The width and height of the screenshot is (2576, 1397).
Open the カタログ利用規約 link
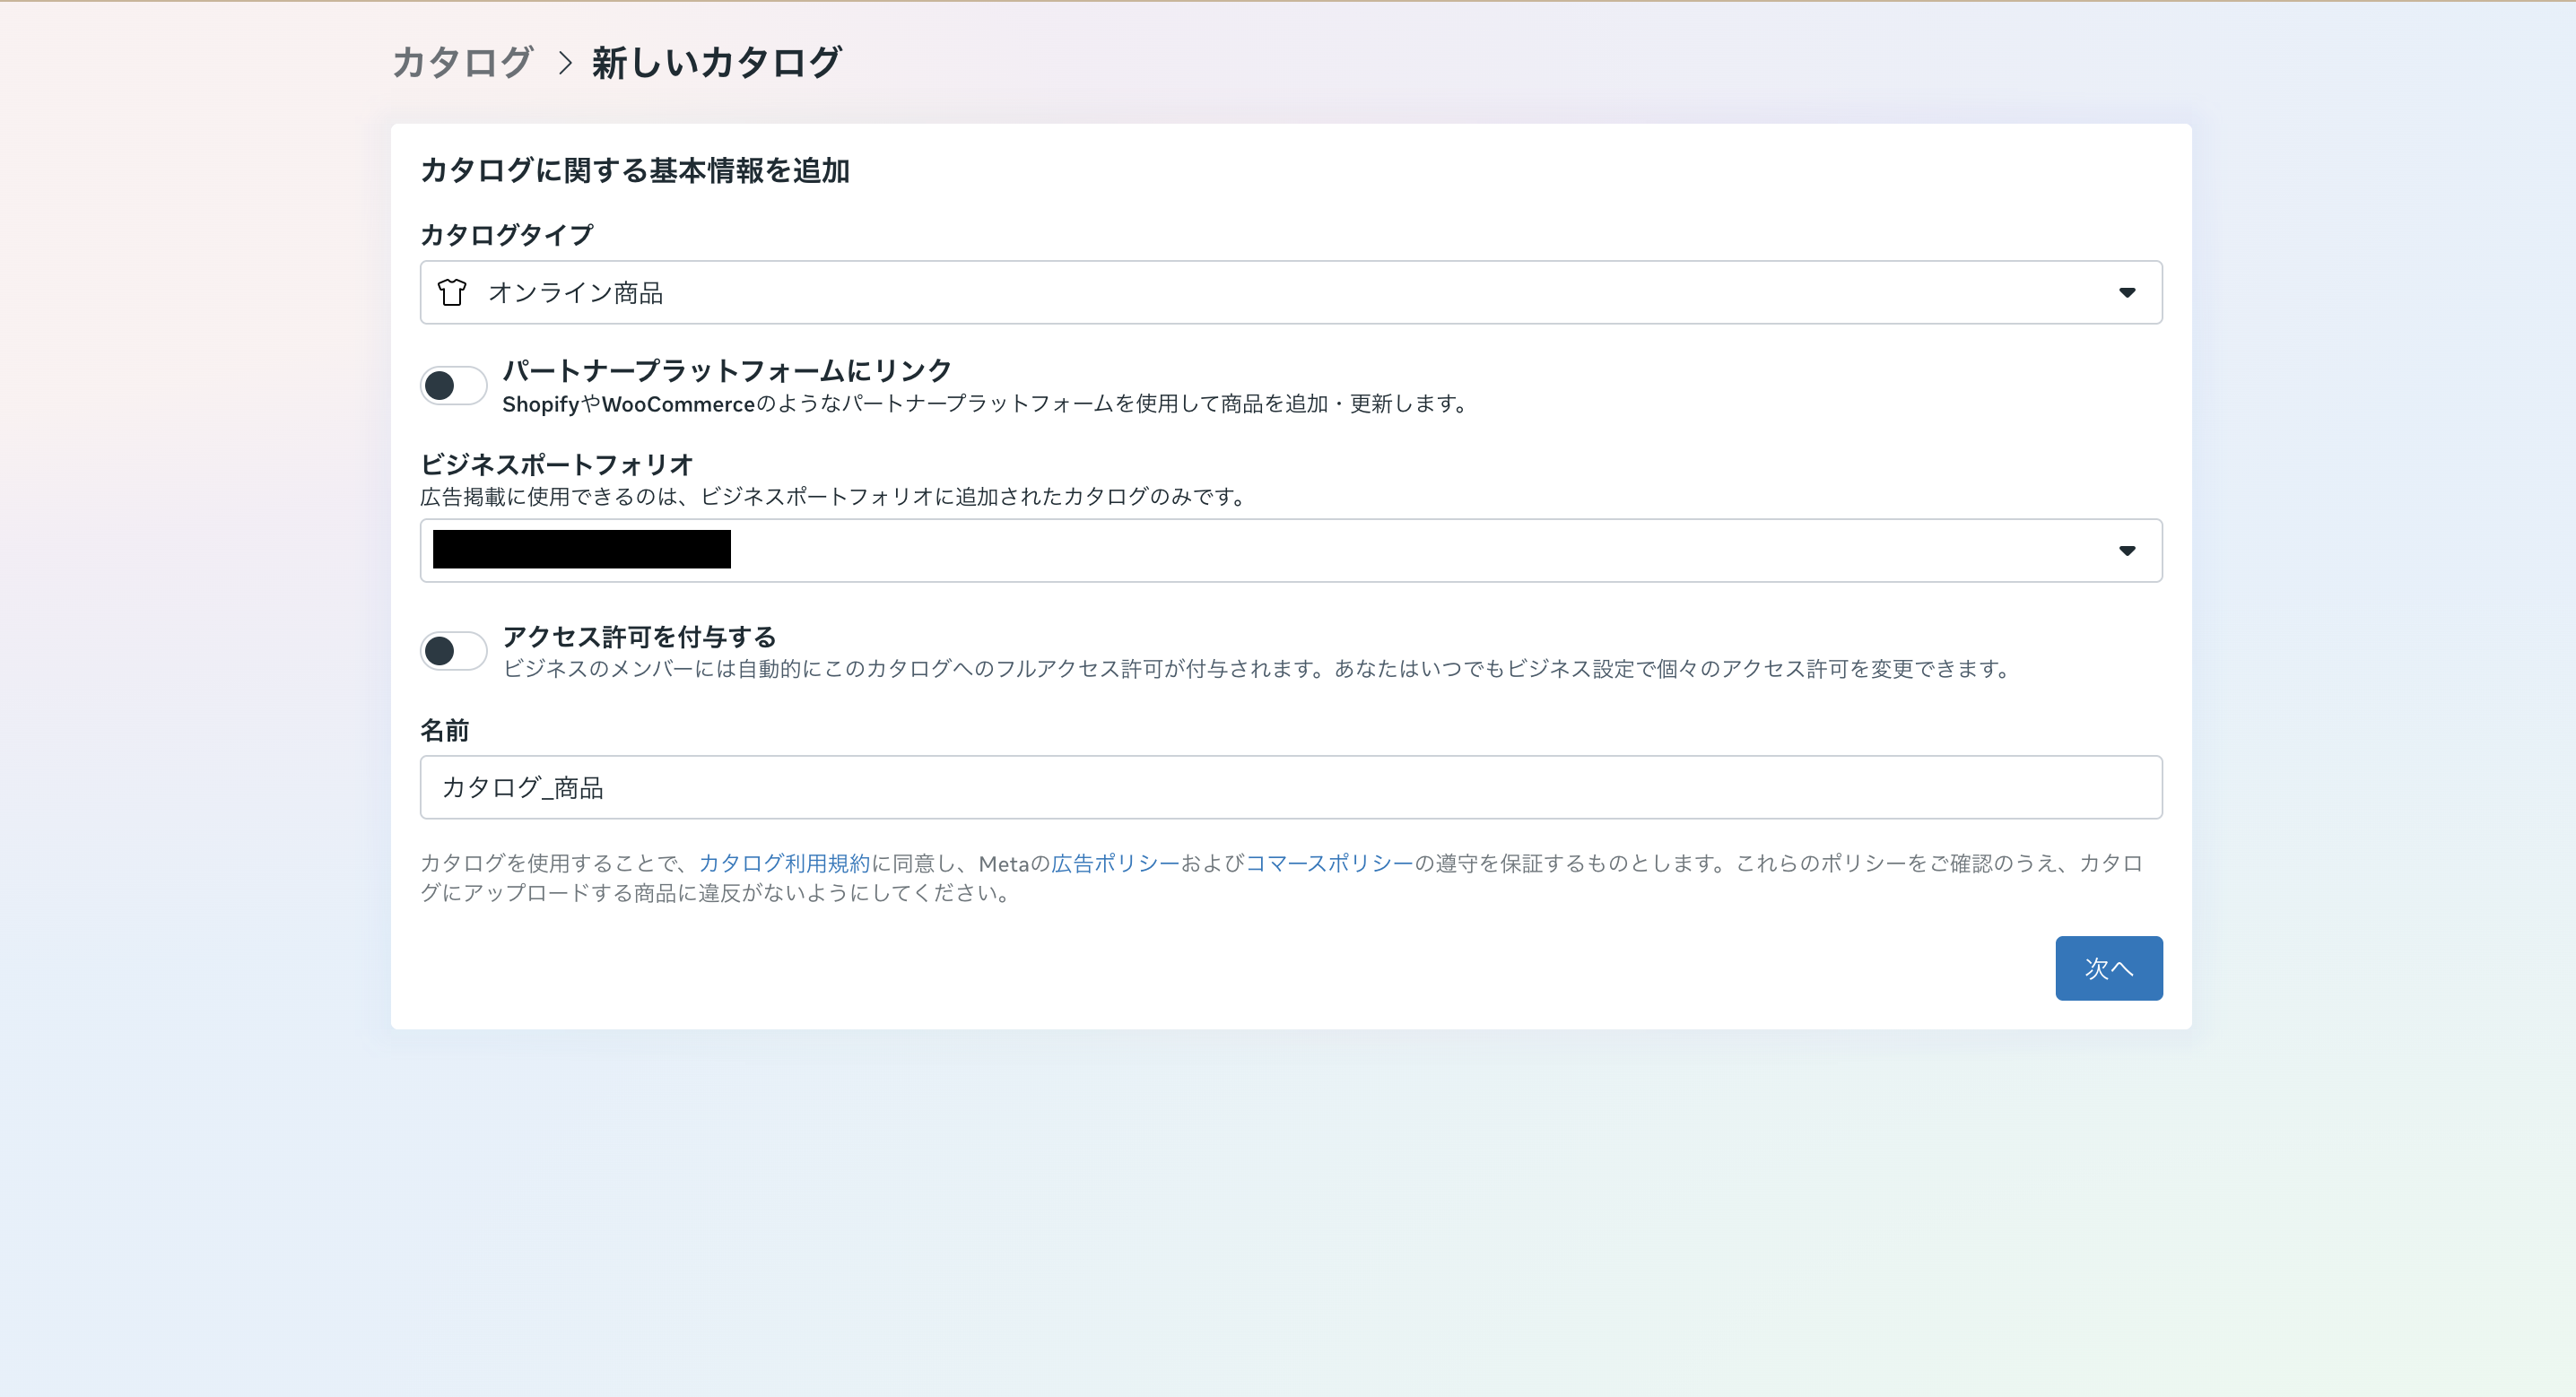[784, 863]
